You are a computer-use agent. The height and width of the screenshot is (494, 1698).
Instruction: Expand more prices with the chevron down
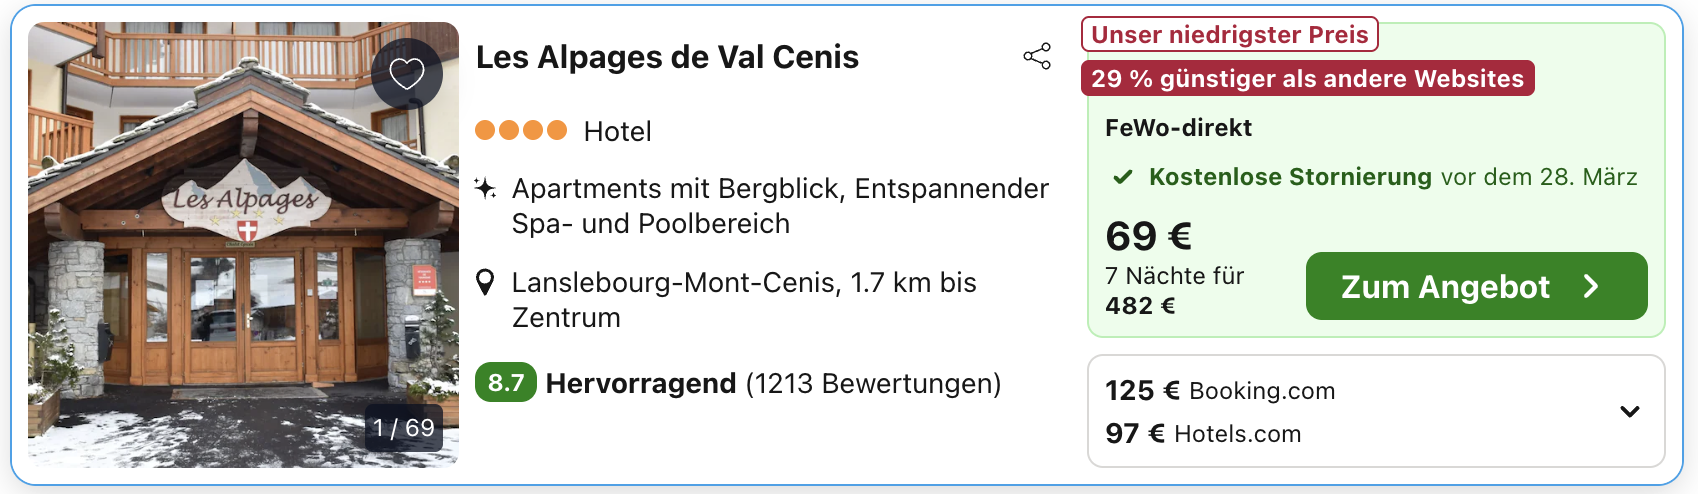tap(1629, 411)
